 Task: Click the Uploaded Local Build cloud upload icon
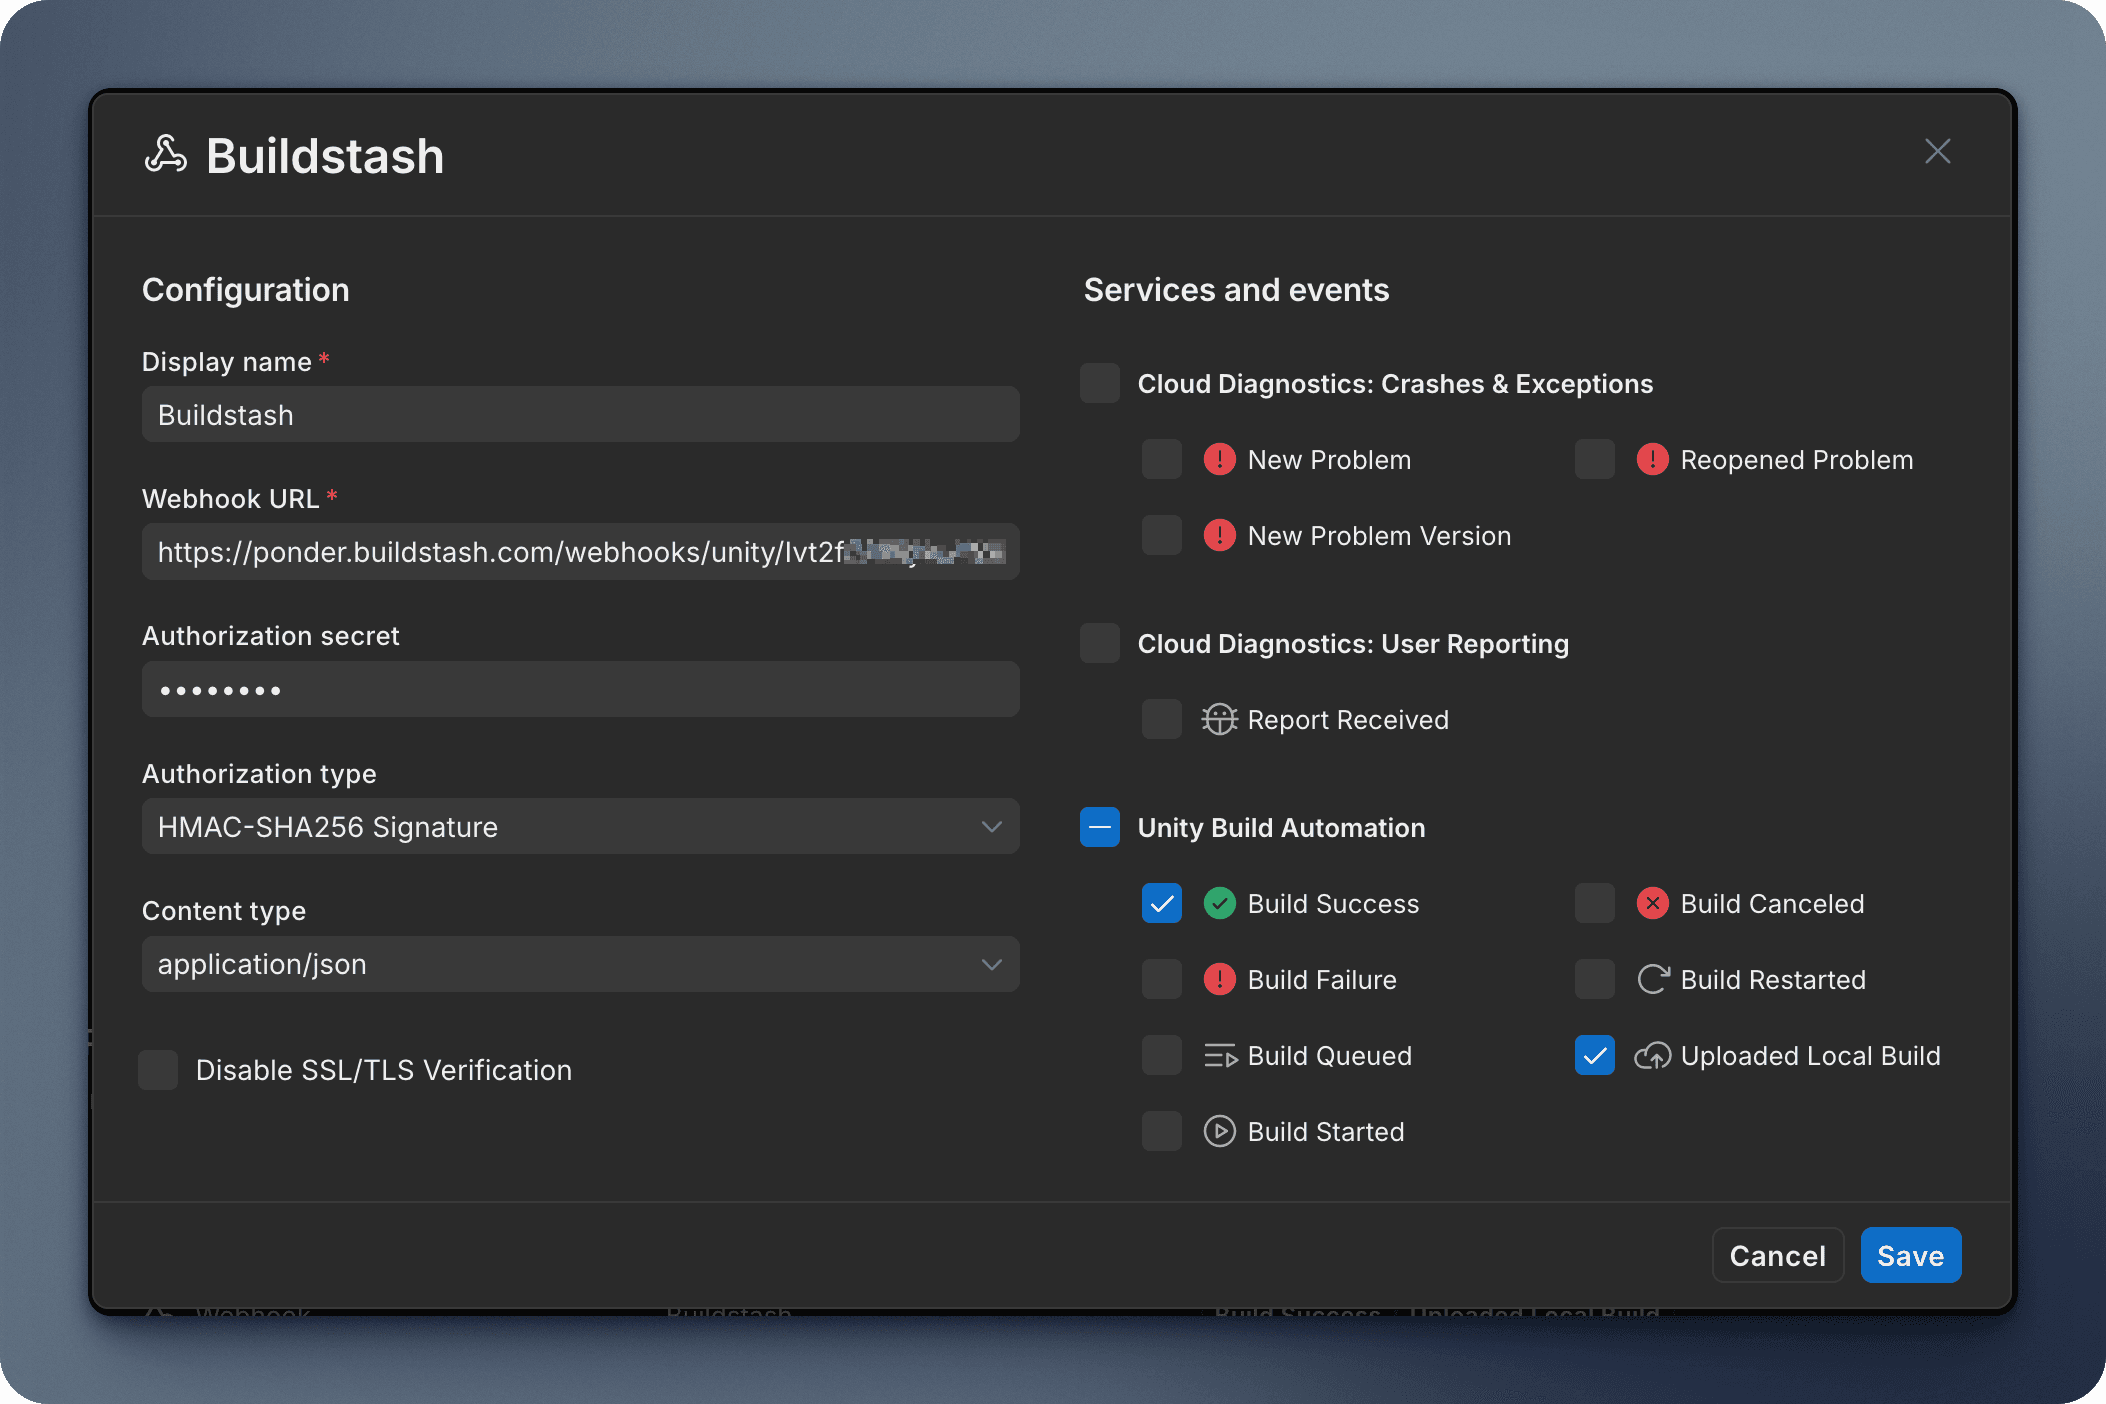1652,1055
